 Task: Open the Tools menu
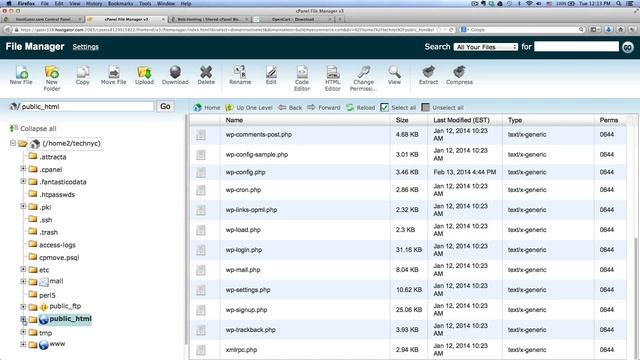coord(145,3)
